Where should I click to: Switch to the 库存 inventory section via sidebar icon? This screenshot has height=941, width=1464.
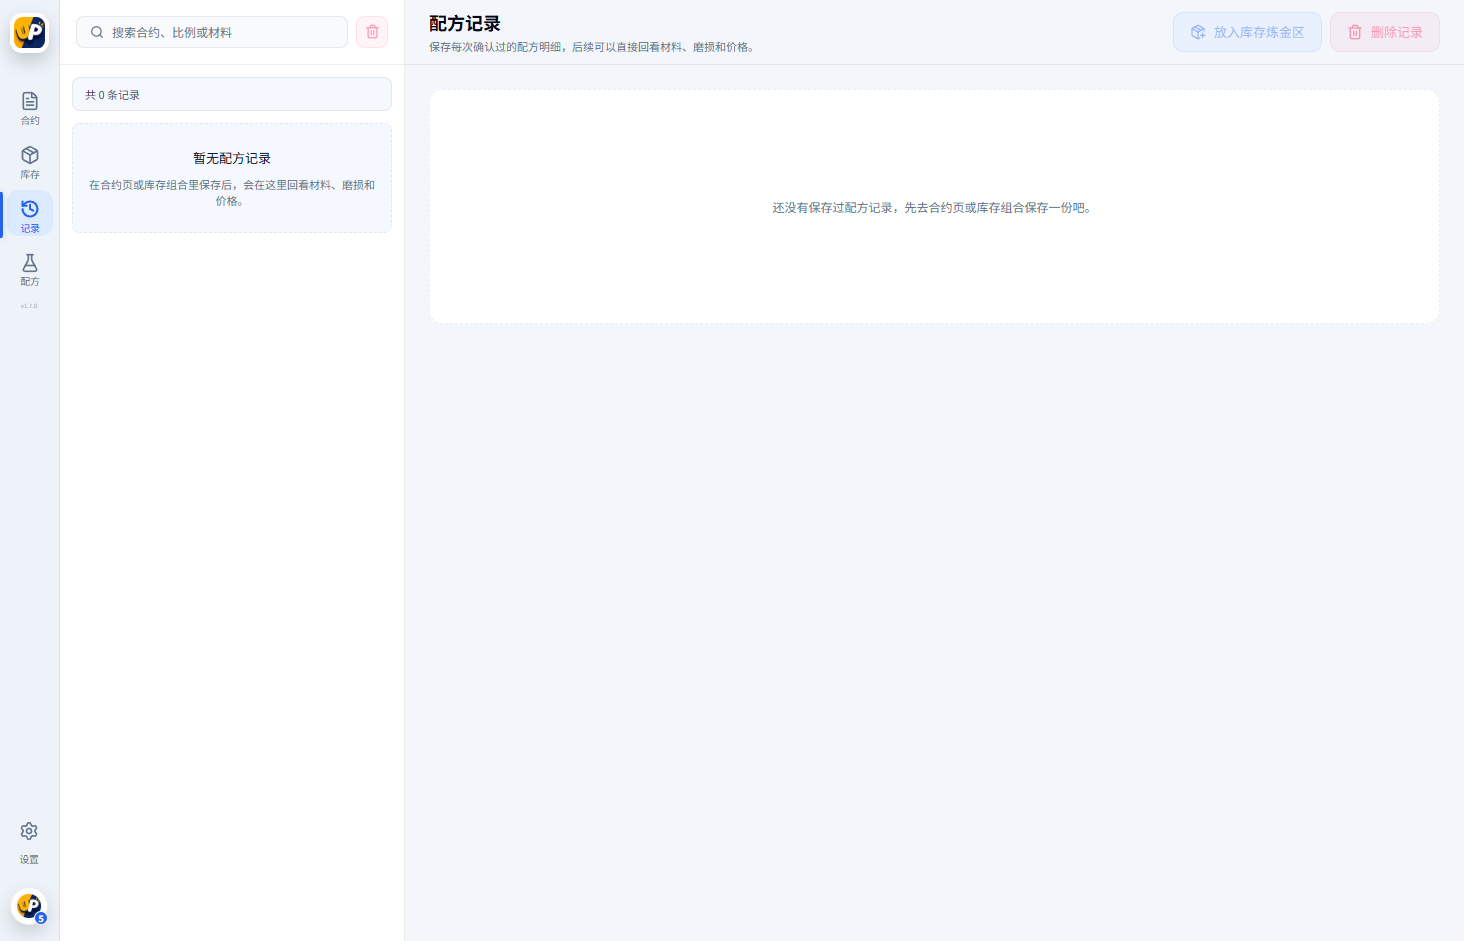coord(29,160)
